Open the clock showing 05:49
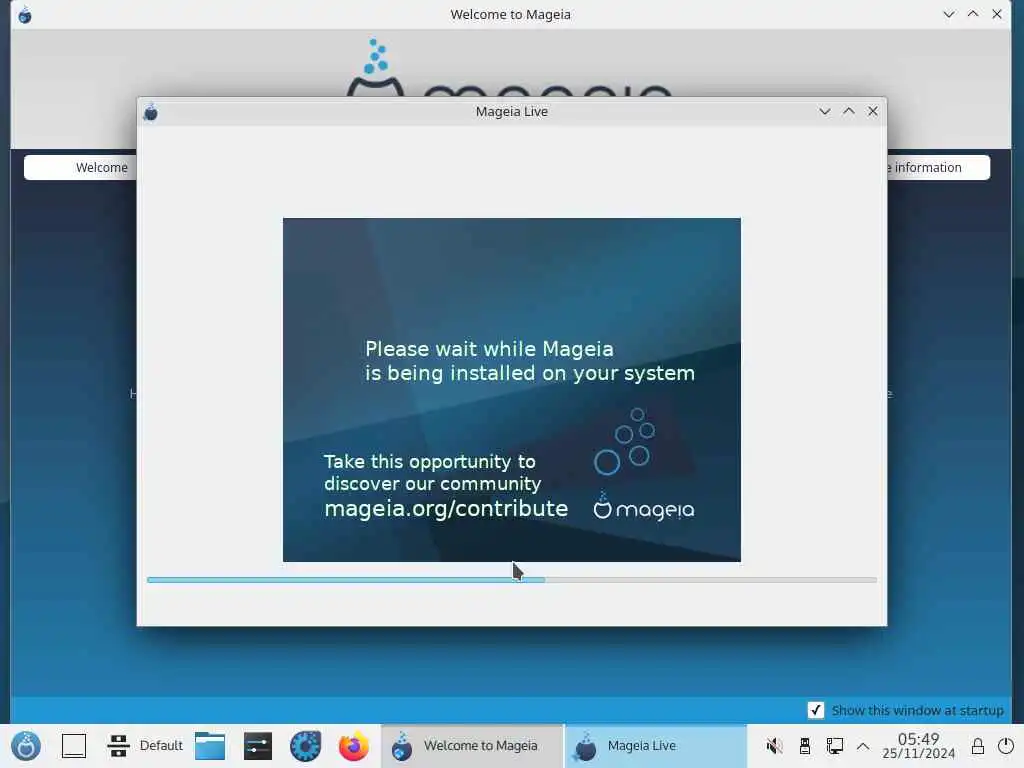The image size is (1024, 768). [918, 746]
